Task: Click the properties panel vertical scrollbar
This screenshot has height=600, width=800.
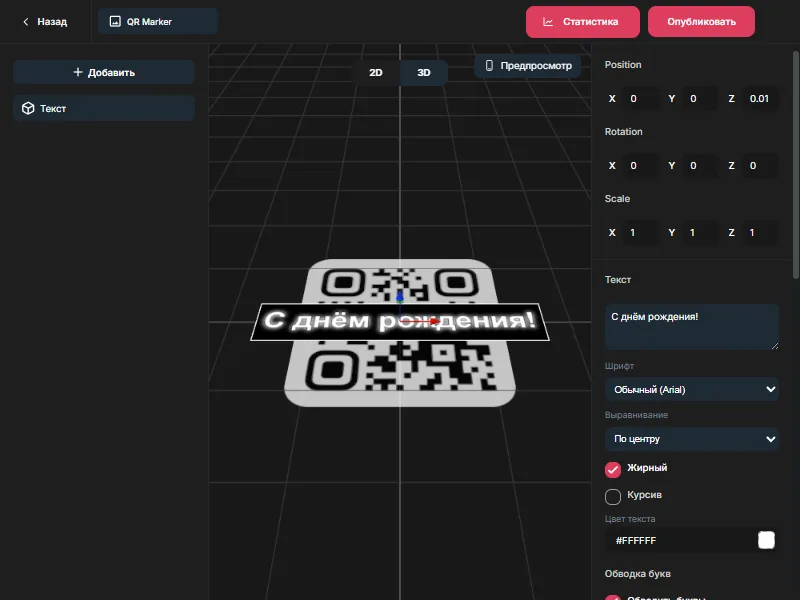Action: [x=796, y=164]
